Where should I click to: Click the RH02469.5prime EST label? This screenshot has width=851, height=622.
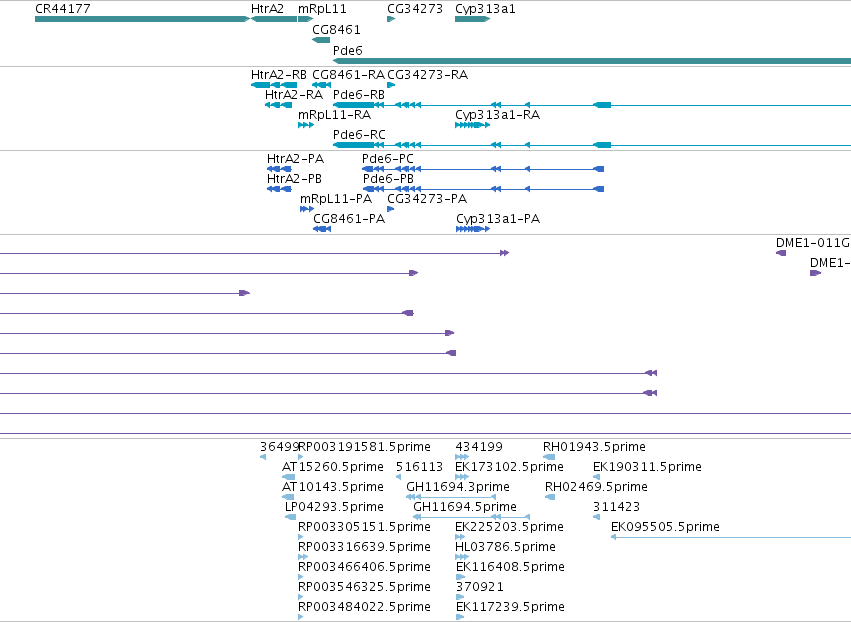coord(596,487)
